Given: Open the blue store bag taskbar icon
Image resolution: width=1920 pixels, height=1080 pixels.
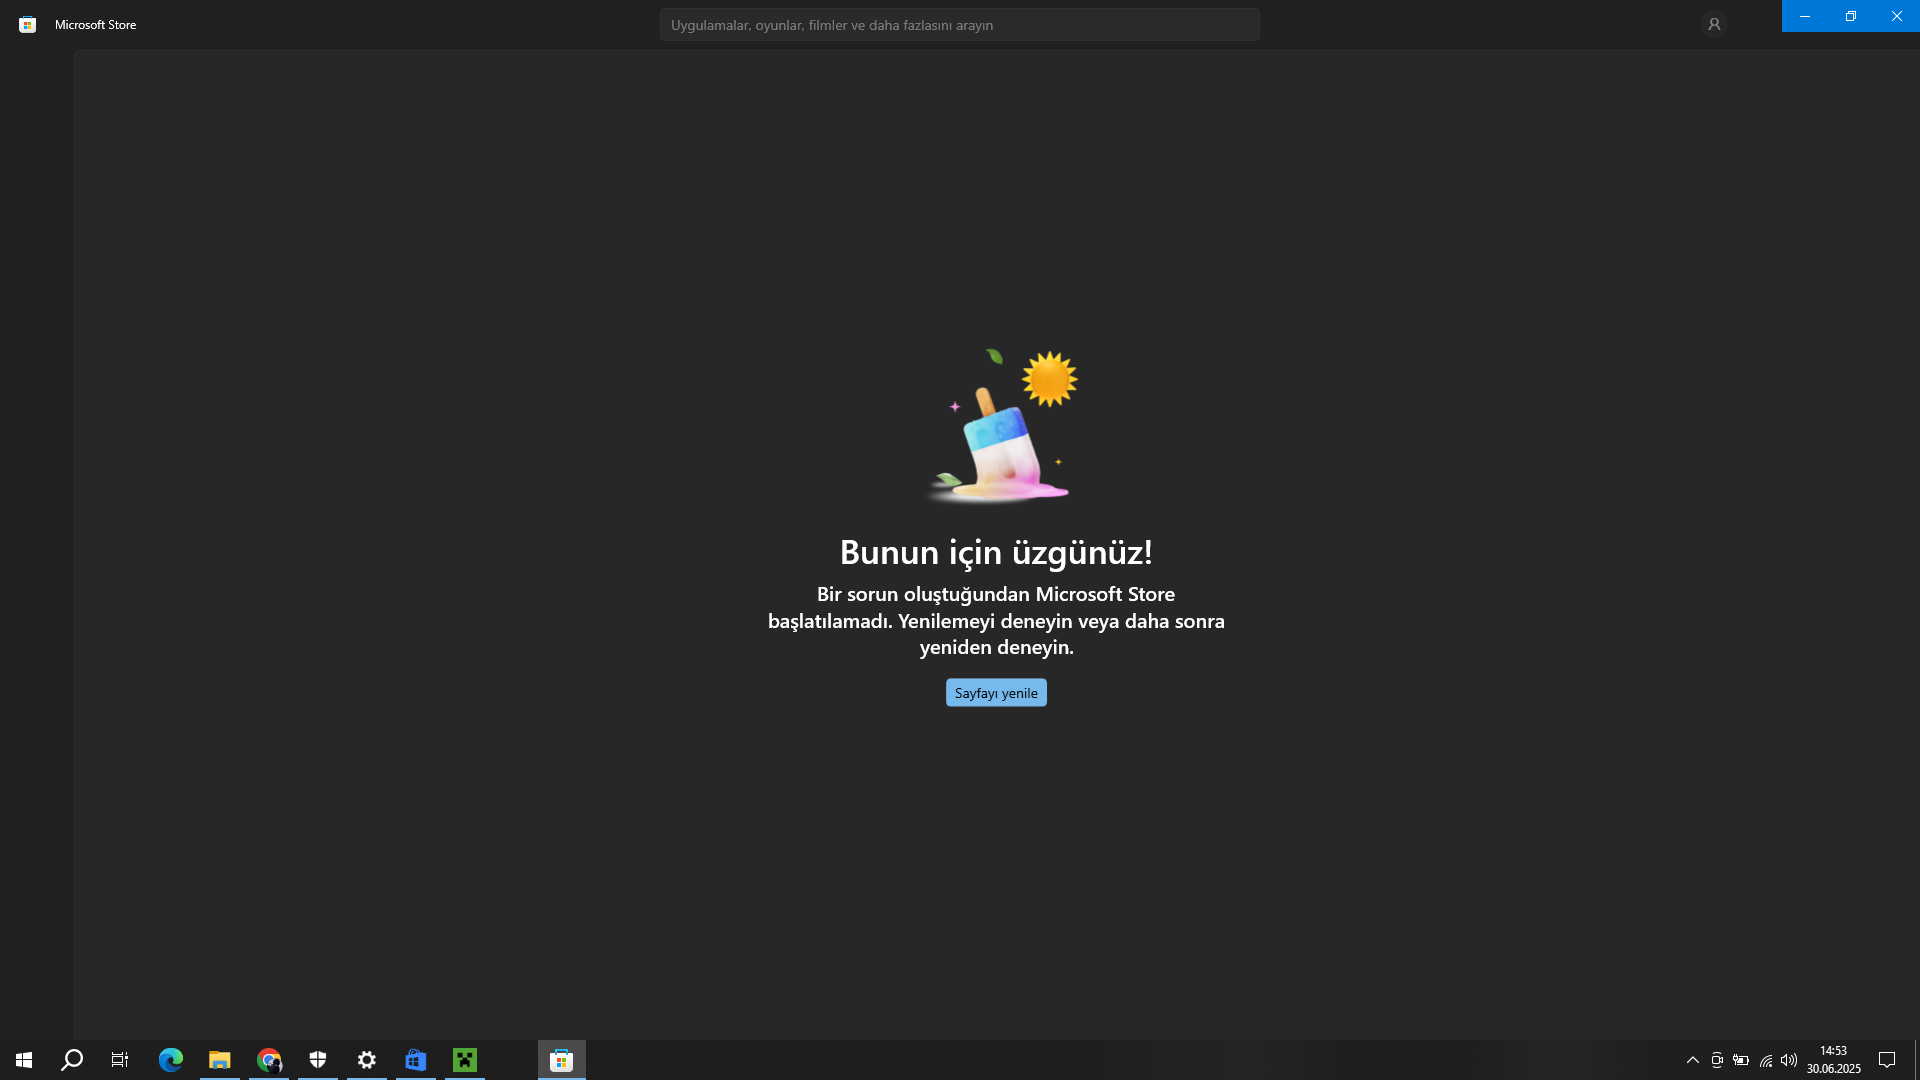Looking at the screenshot, I should (416, 1060).
